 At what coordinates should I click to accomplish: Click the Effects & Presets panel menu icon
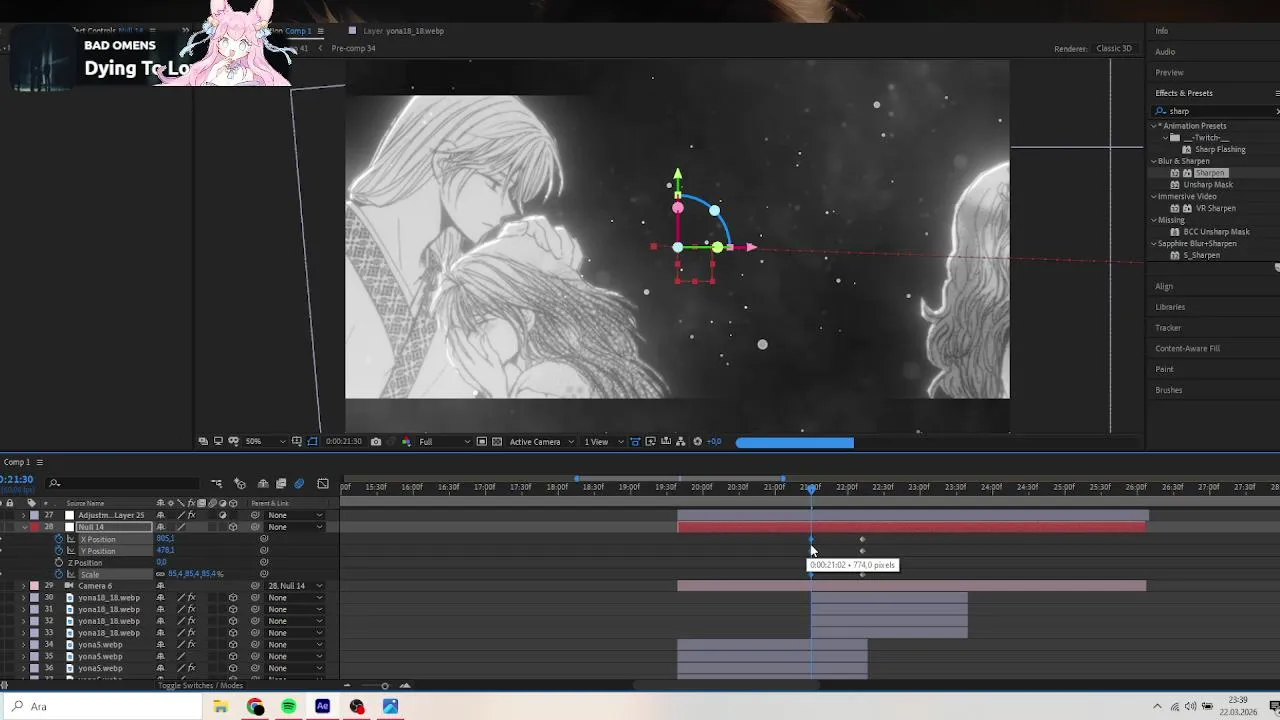[x=1277, y=93]
